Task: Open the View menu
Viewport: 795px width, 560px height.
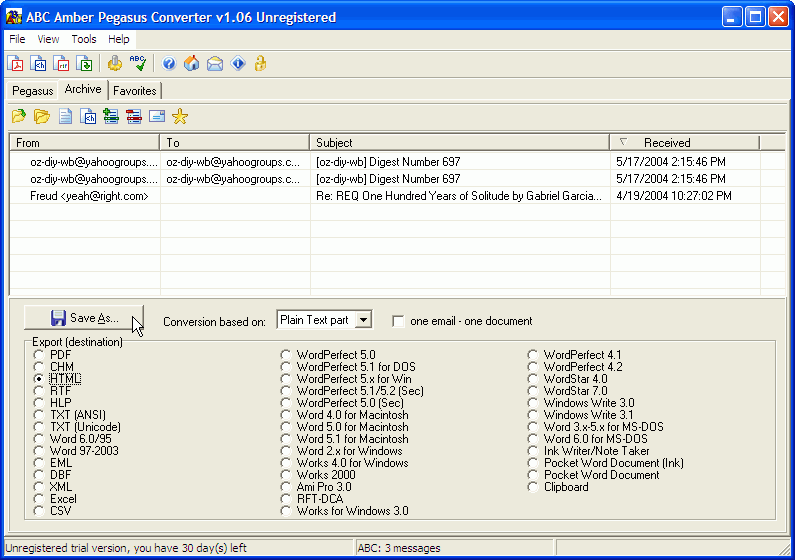Action: [48, 39]
